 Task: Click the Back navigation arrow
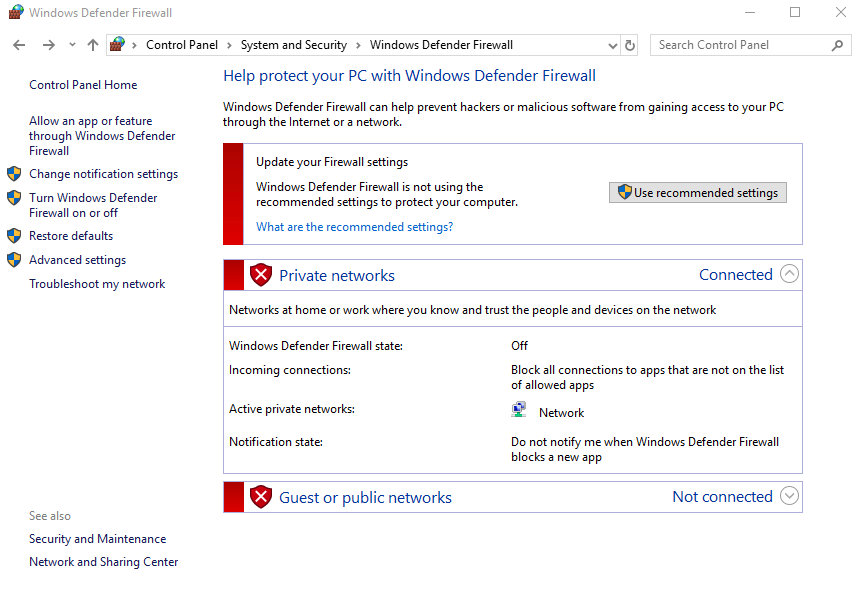(19, 45)
